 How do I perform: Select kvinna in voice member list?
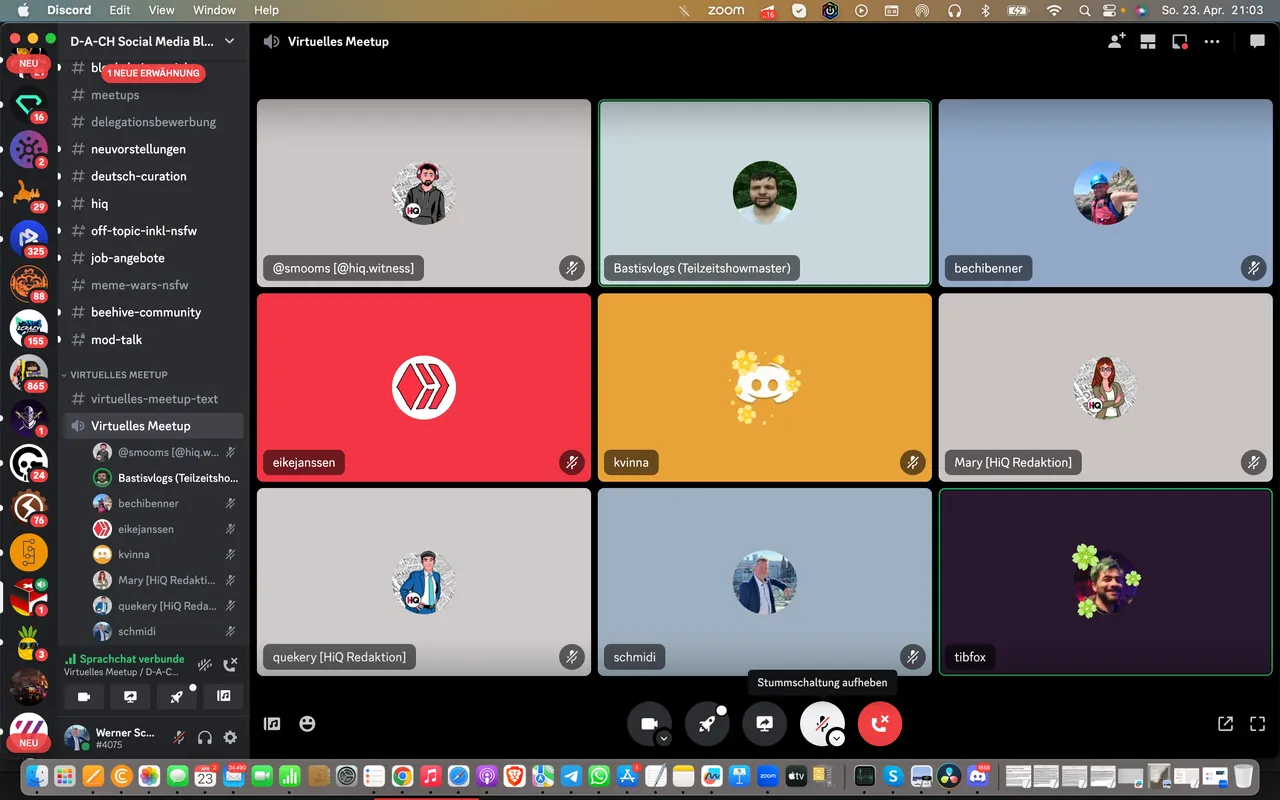pos(164,554)
